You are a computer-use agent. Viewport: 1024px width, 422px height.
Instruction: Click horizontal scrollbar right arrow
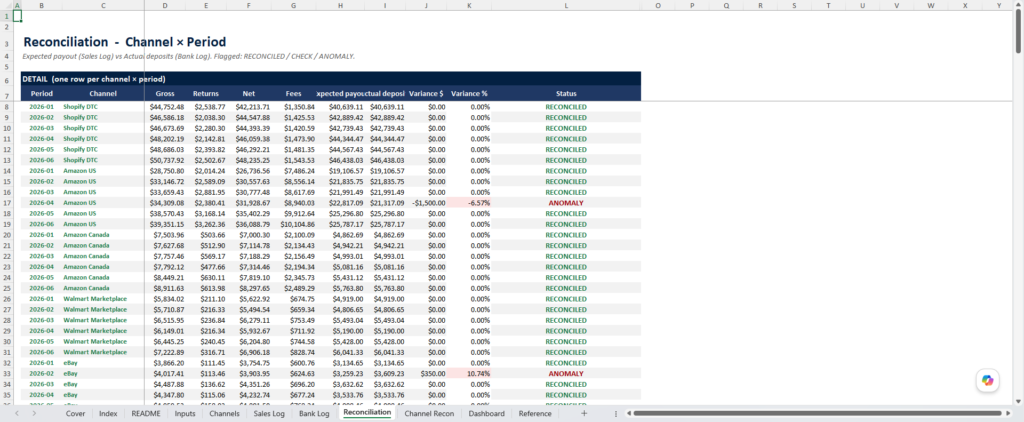point(1008,414)
